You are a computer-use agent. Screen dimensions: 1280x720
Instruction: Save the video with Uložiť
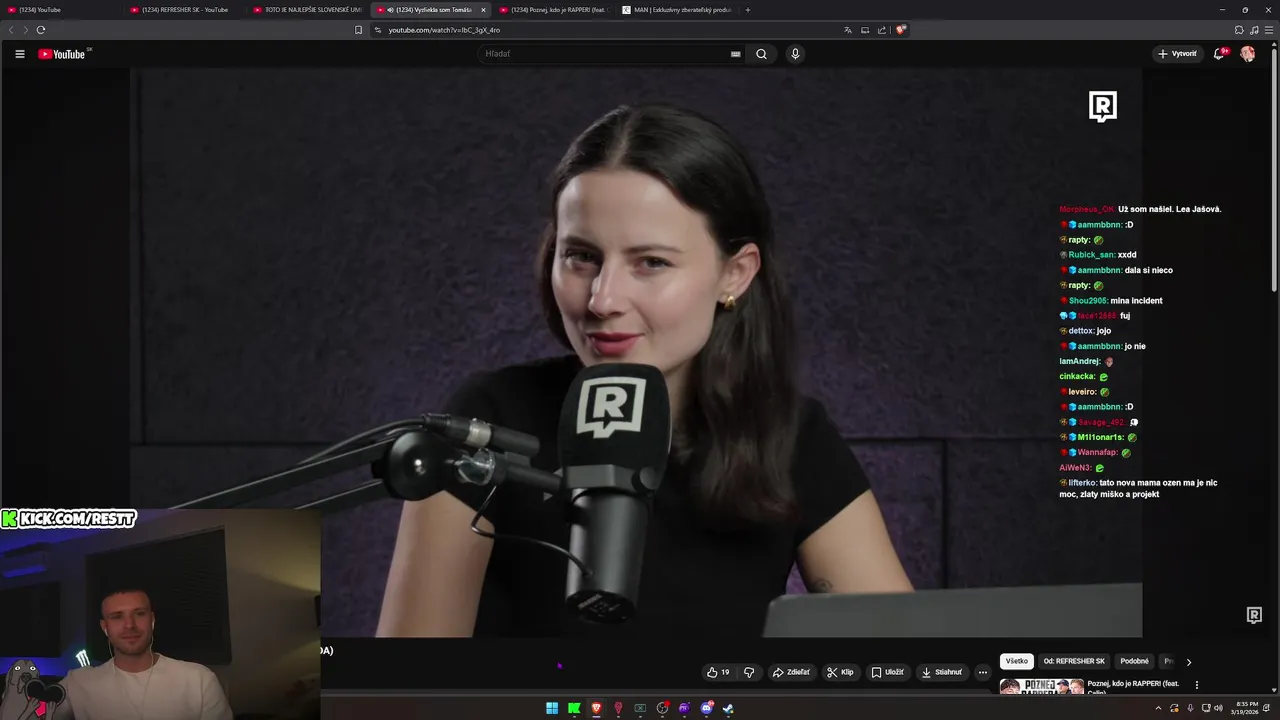[x=887, y=672]
